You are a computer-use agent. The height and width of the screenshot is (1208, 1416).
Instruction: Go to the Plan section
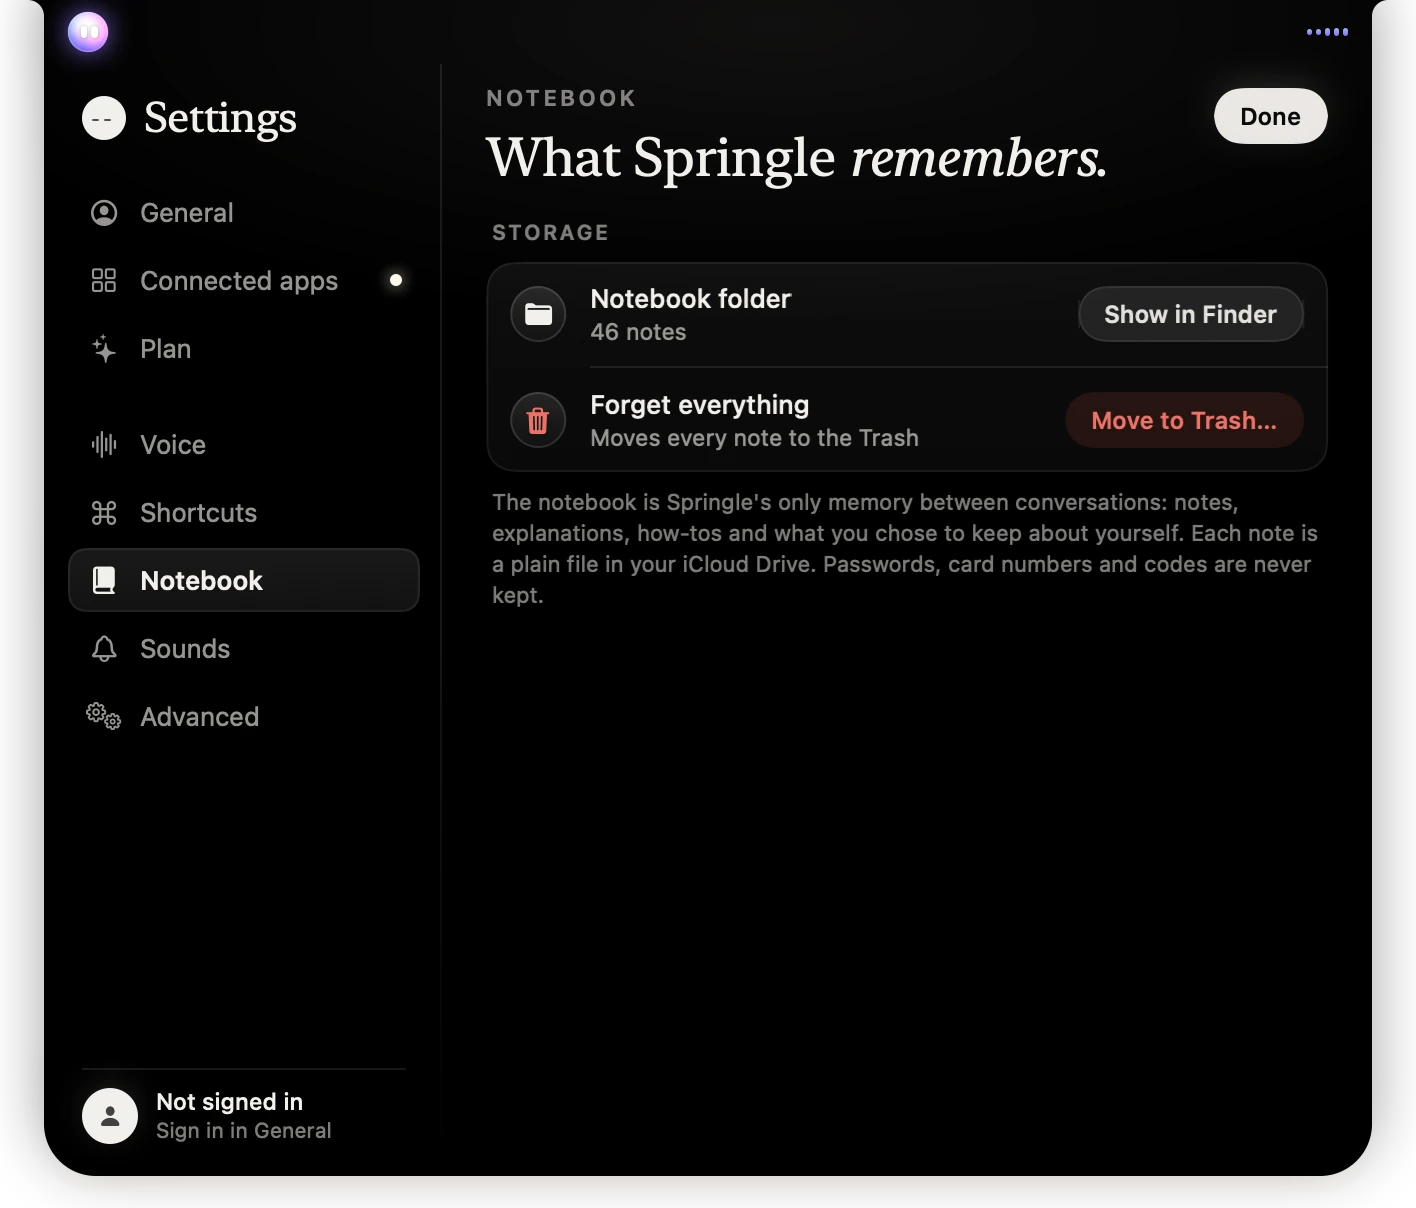click(x=244, y=349)
